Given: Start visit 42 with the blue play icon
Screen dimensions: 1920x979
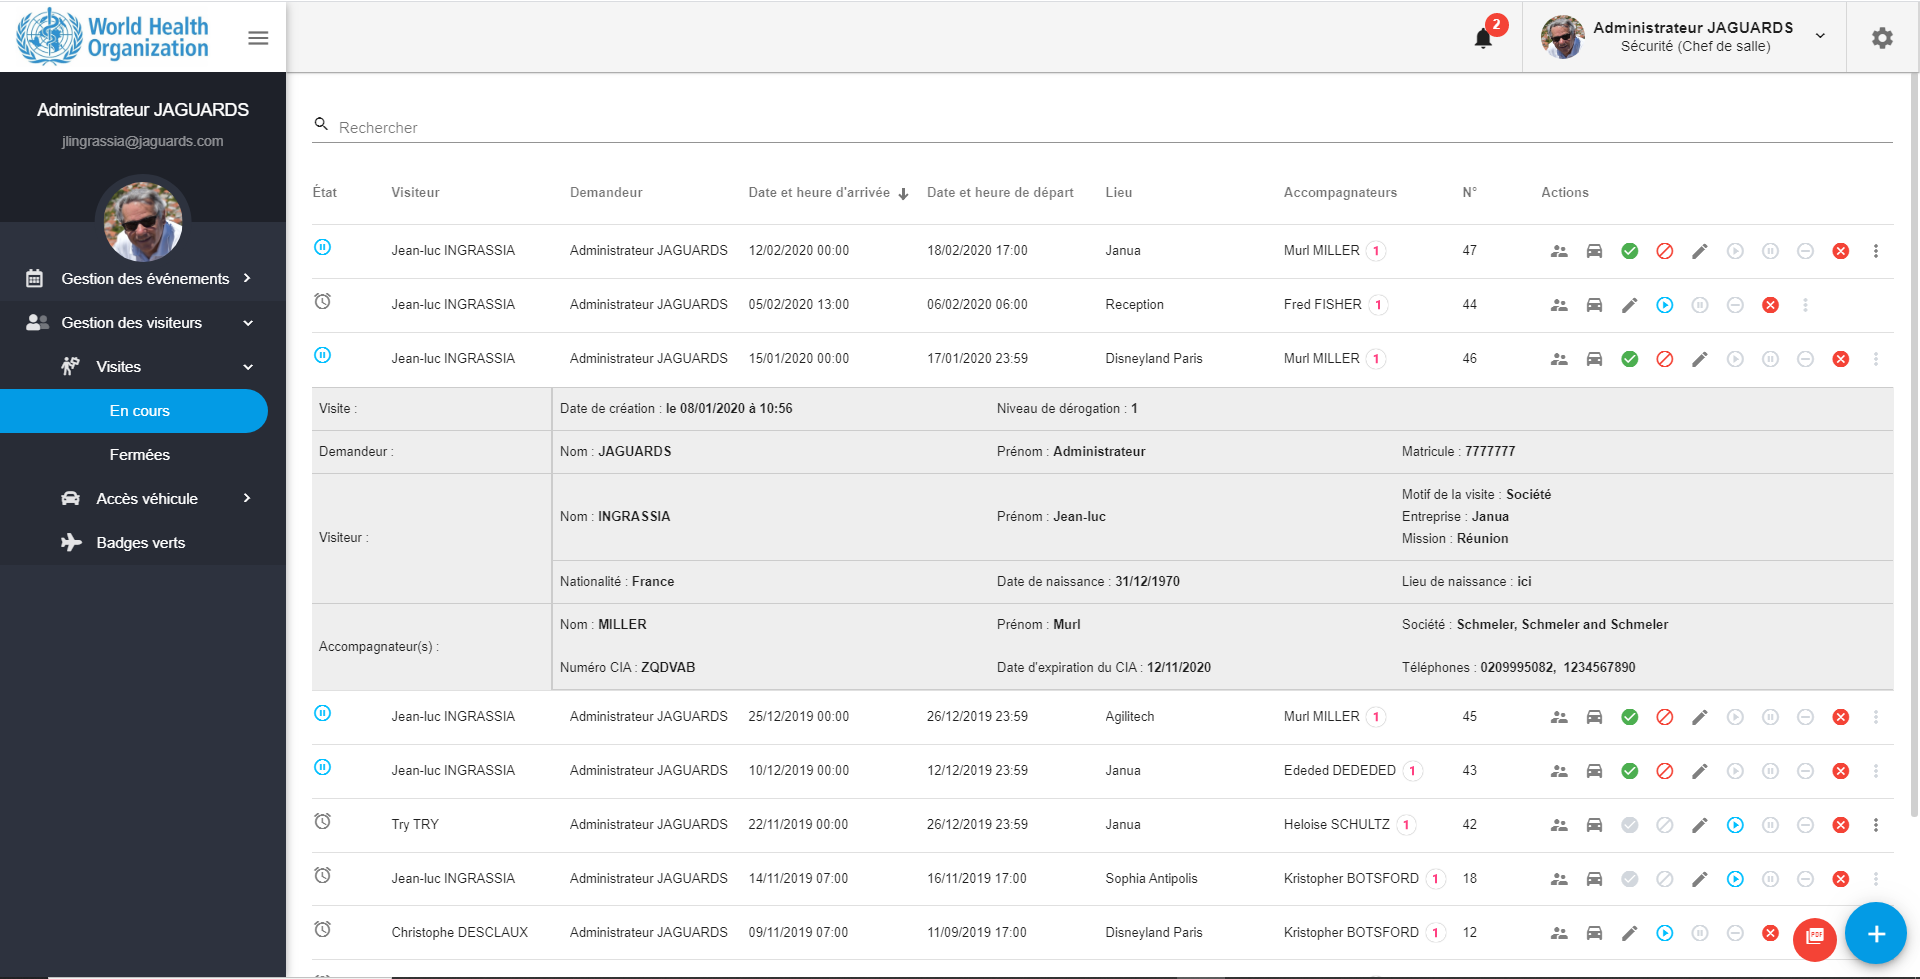Looking at the screenshot, I should coord(1735,825).
